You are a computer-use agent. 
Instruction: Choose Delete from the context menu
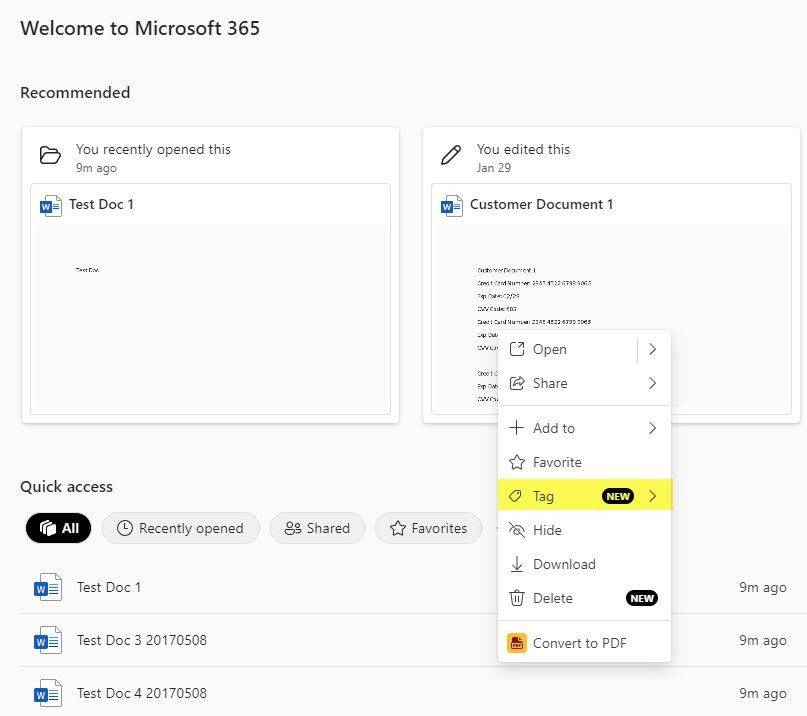pyautogui.click(x=584, y=598)
